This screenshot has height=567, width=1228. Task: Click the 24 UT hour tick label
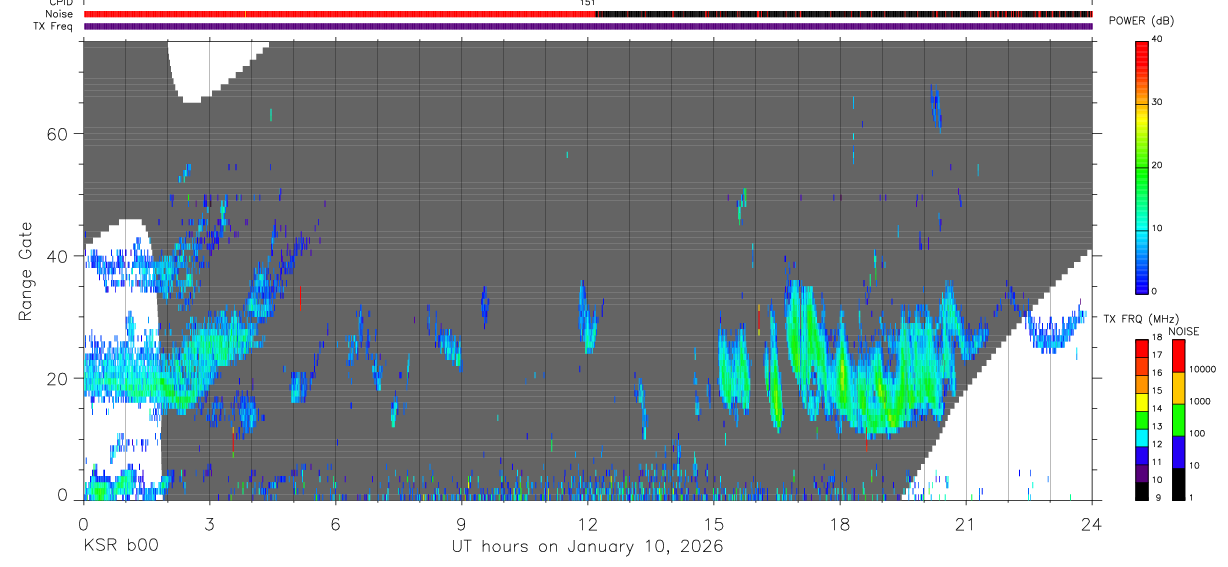point(1091,523)
